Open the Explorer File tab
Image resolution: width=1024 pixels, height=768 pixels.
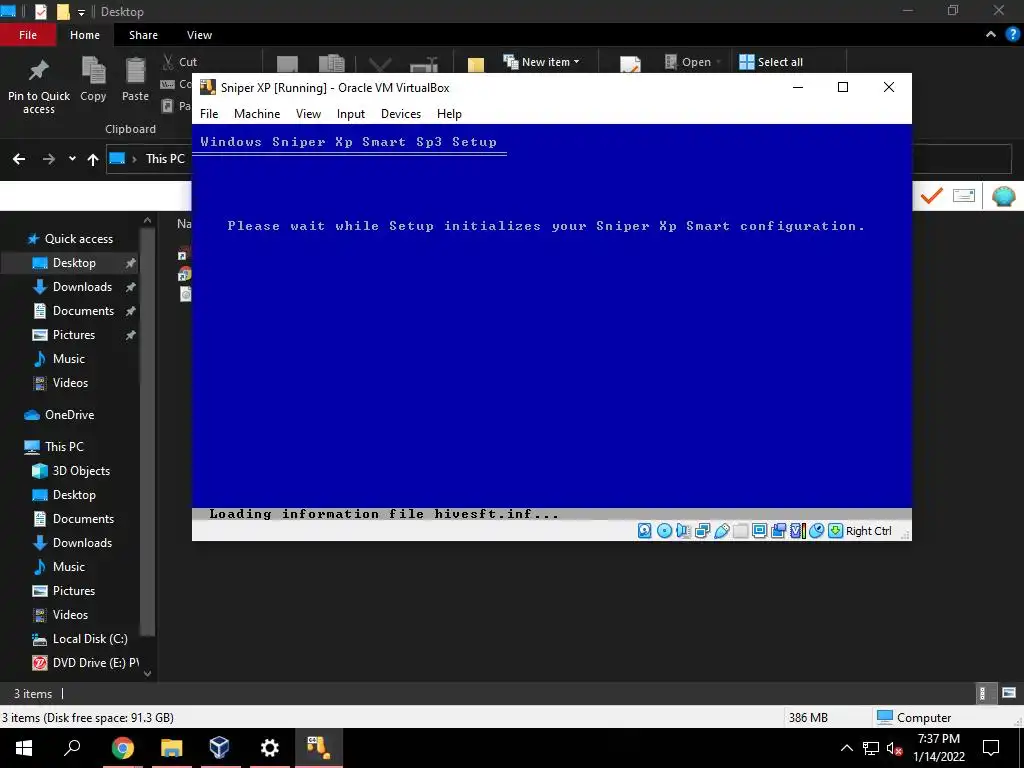pos(28,35)
